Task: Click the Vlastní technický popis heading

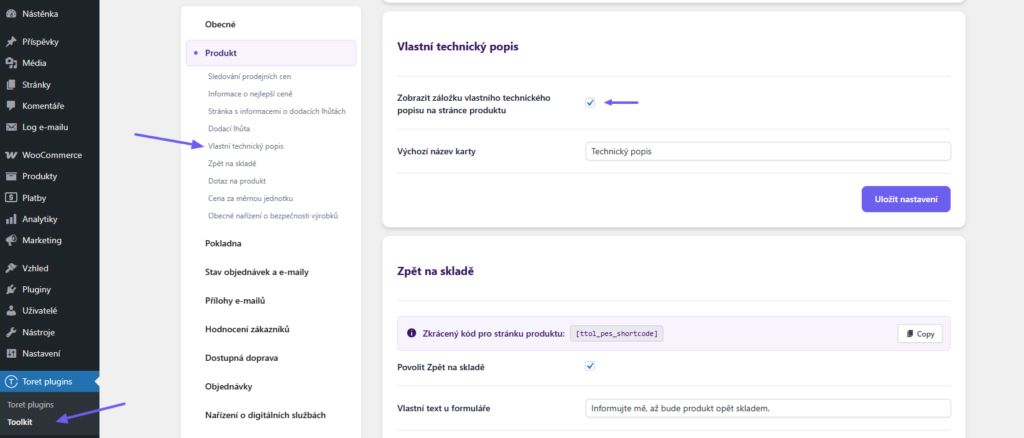Action: pos(458,46)
